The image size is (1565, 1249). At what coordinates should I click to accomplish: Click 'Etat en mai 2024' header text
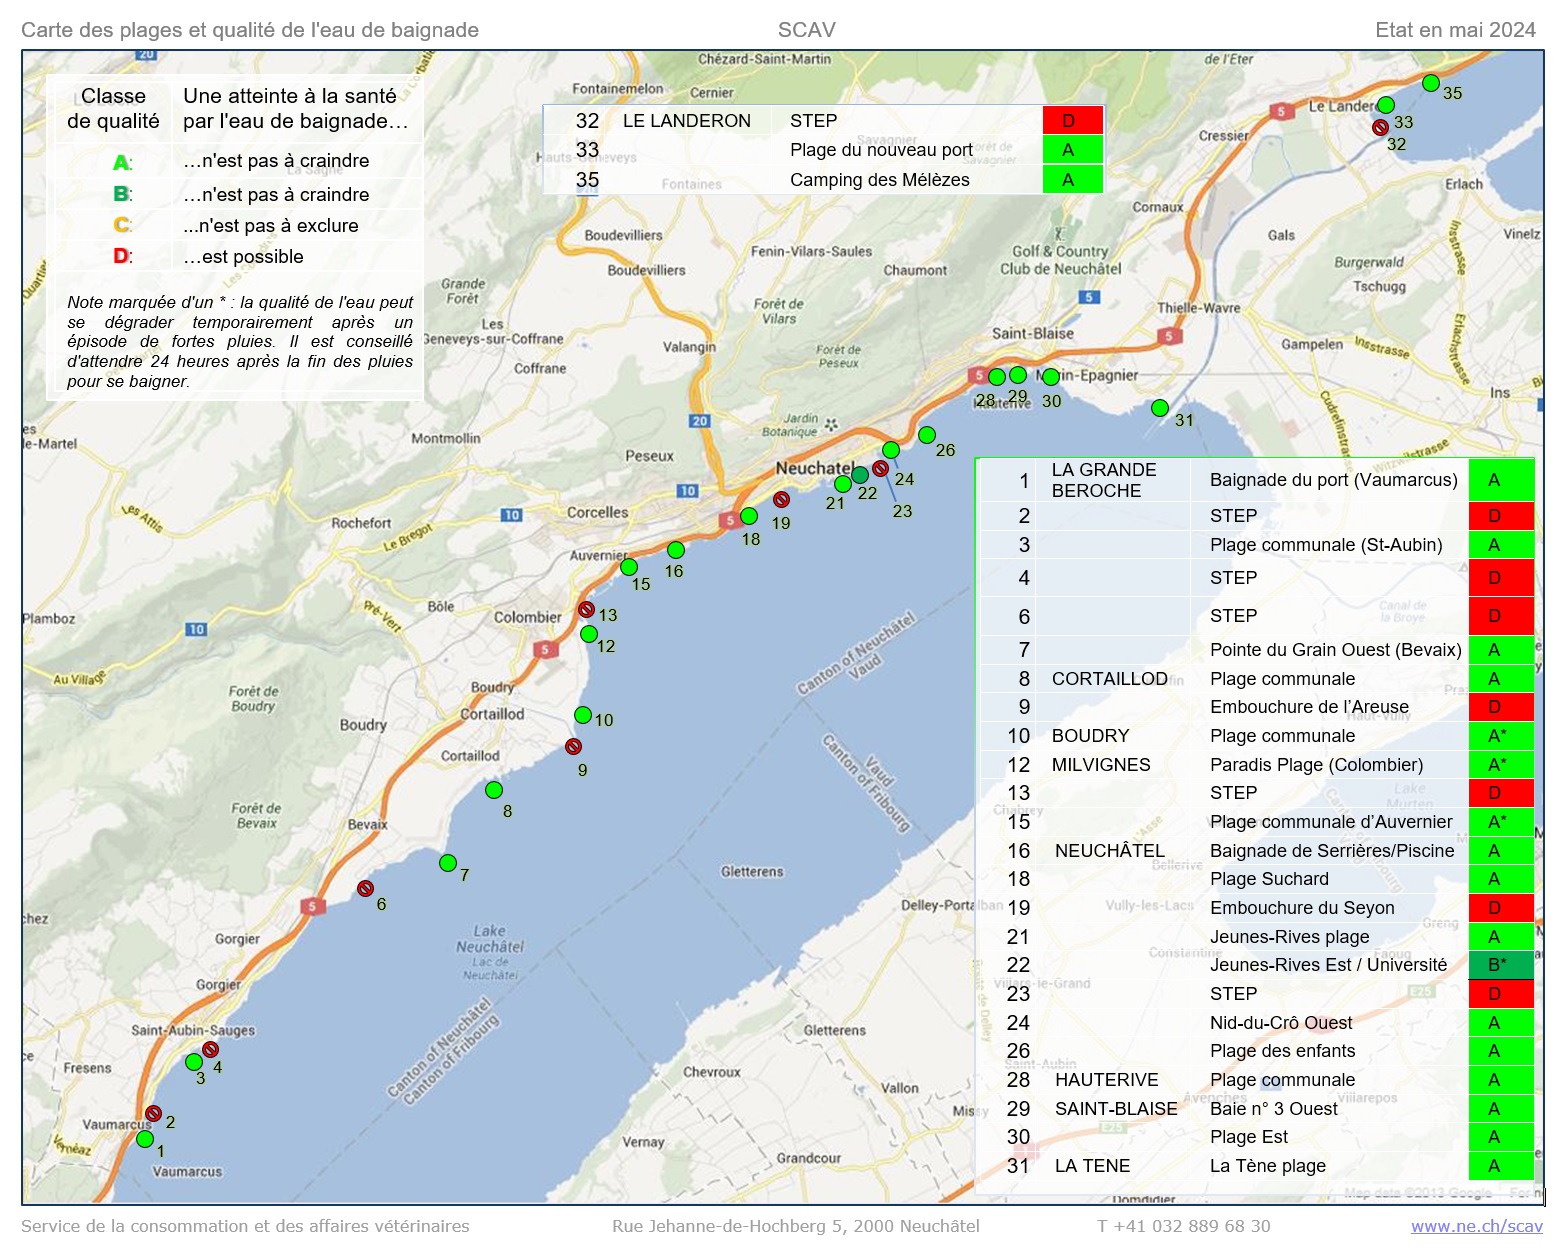coord(1455,30)
